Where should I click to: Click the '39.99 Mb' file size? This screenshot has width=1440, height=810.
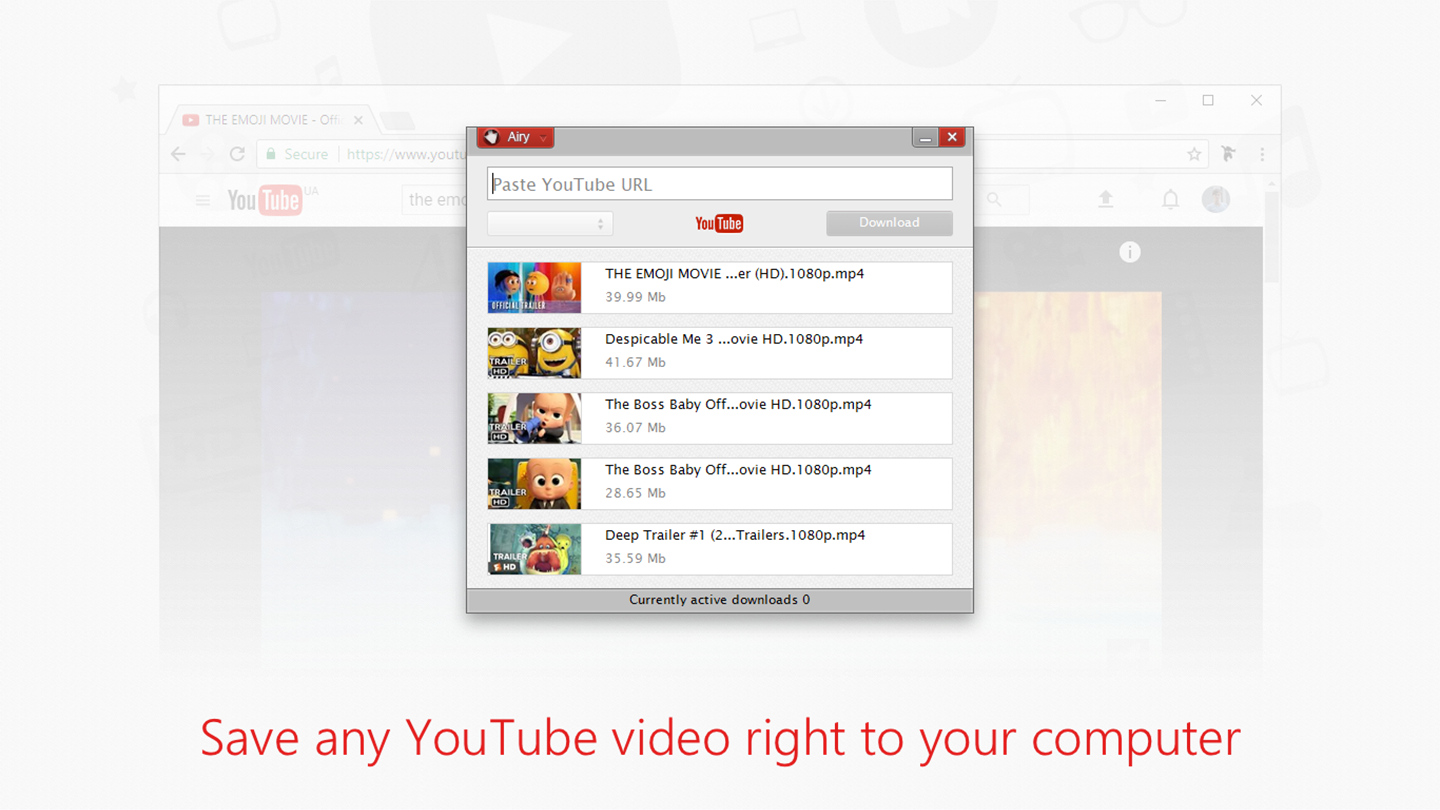click(x=635, y=297)
